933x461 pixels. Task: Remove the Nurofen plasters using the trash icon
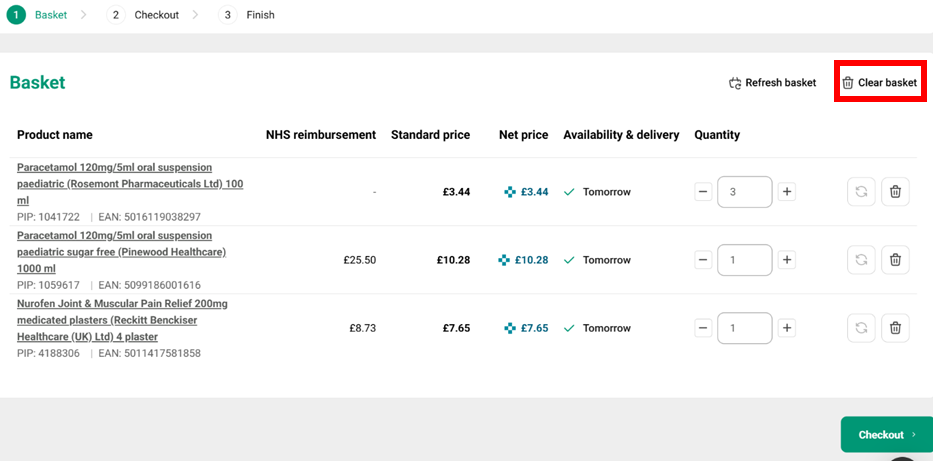895,328
